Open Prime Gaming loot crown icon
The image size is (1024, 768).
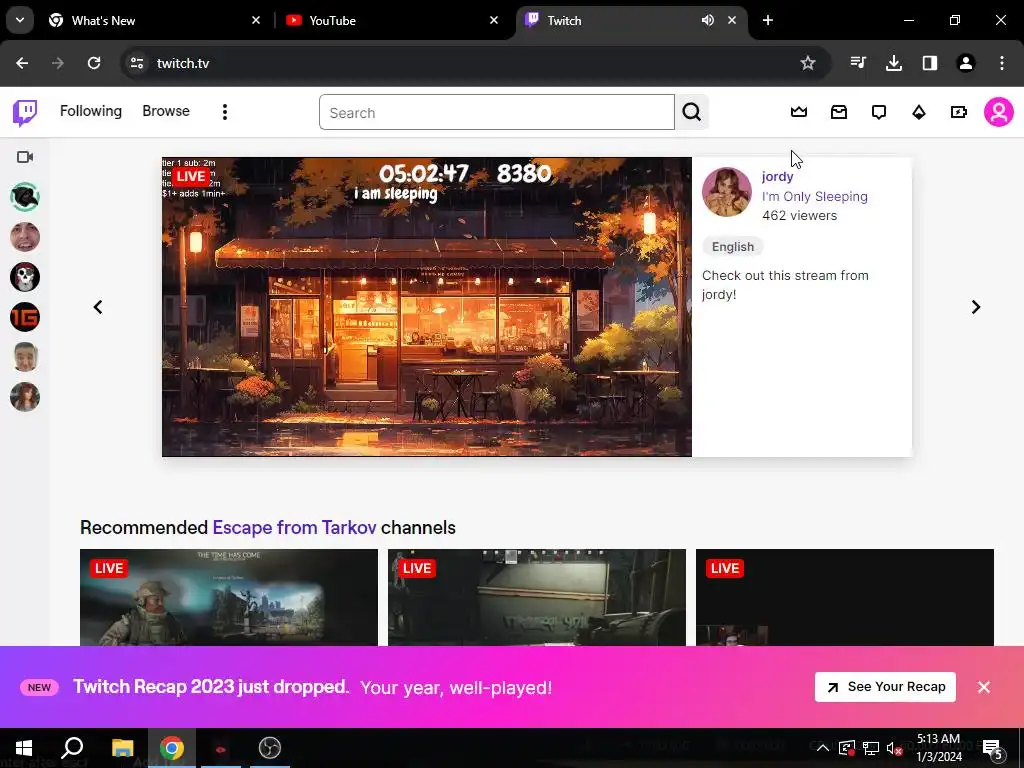(799, 112)
